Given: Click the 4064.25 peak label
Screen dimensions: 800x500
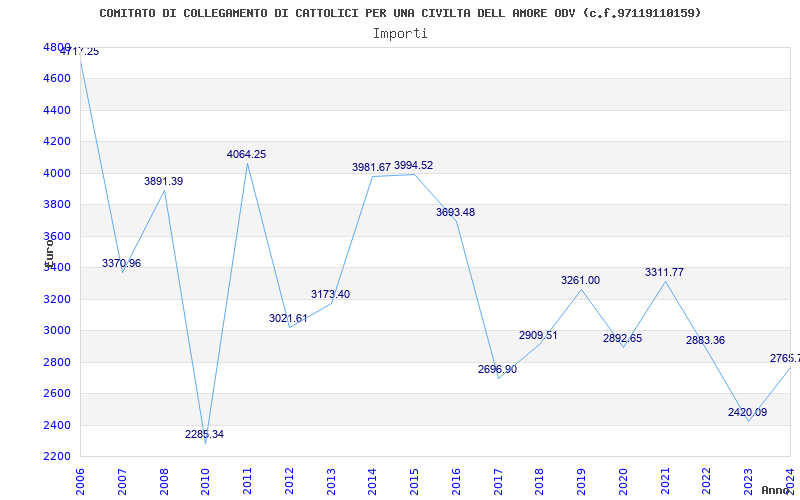Looking at the screenshot, I should [246, 154].
